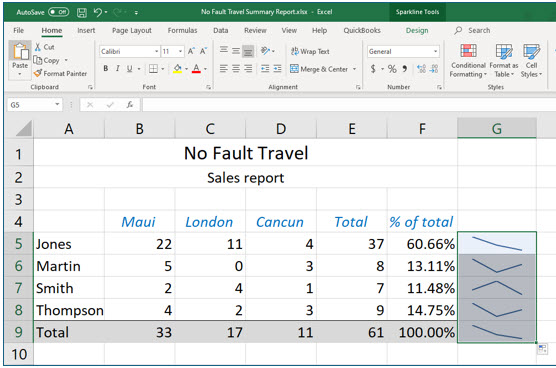Click the Jones sparkline cell G5

pyautogui.click(x=497, y=244)
